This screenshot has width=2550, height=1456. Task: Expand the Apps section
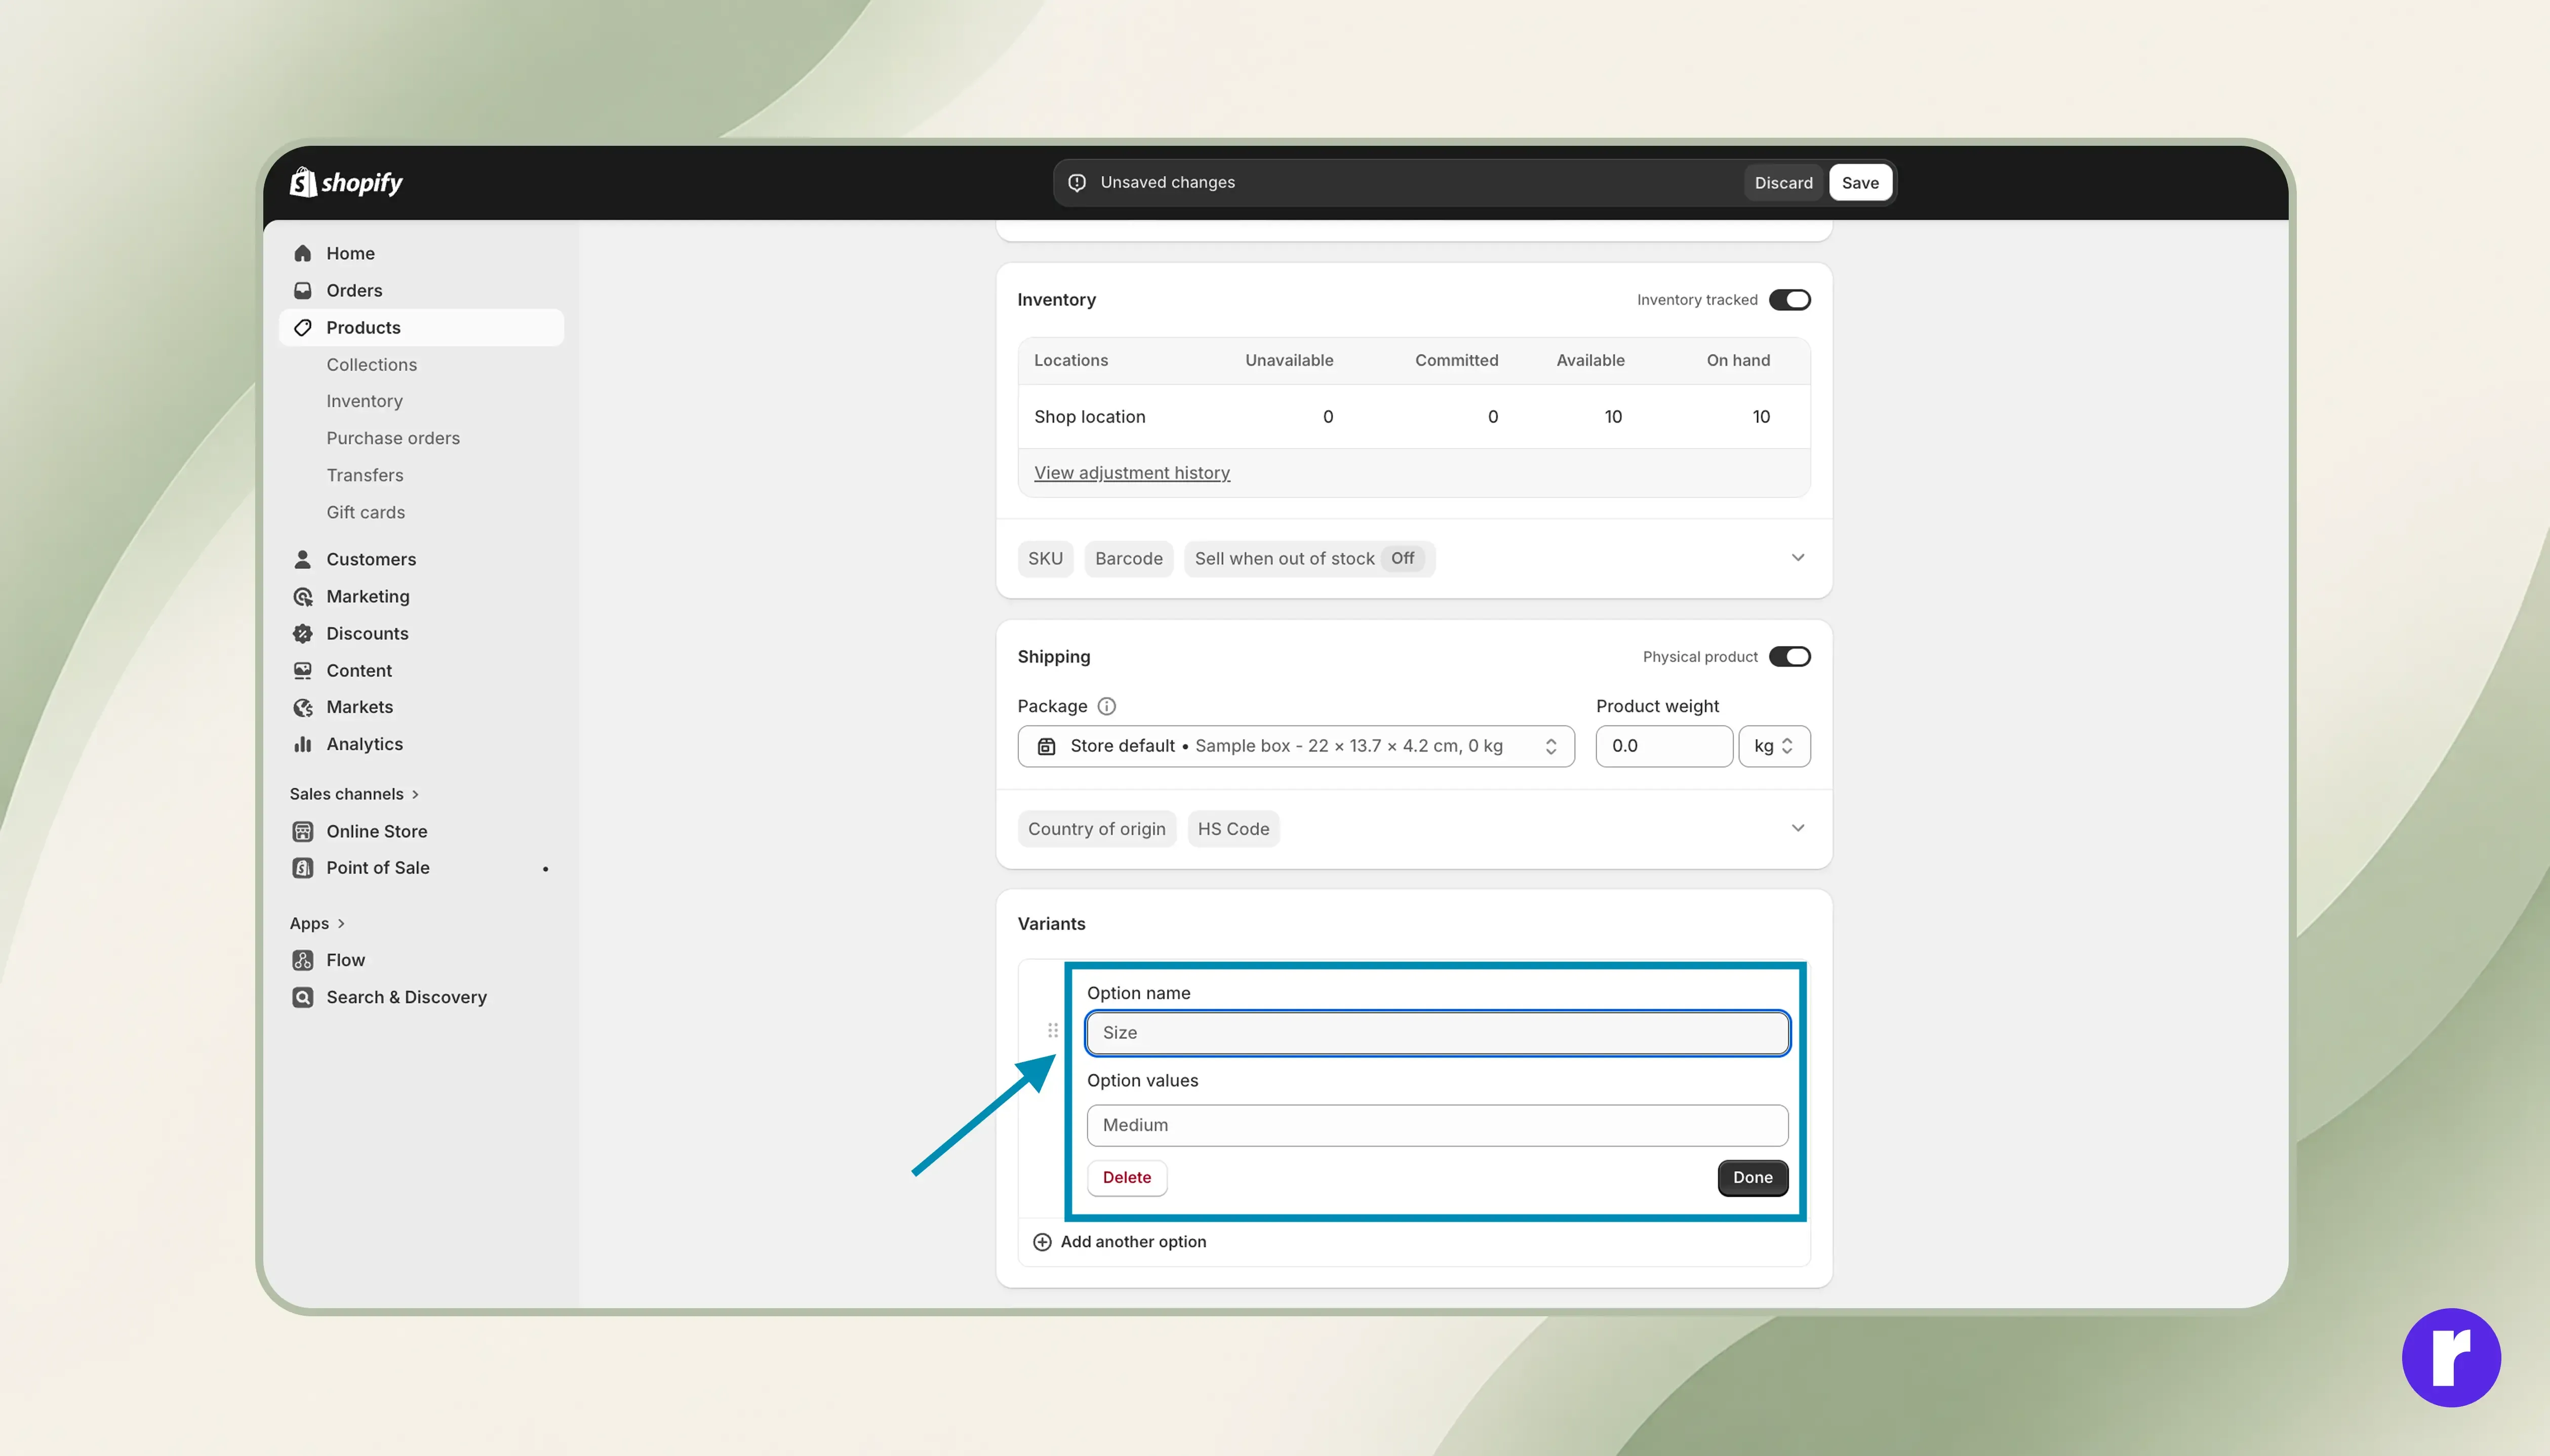(317, 923)
